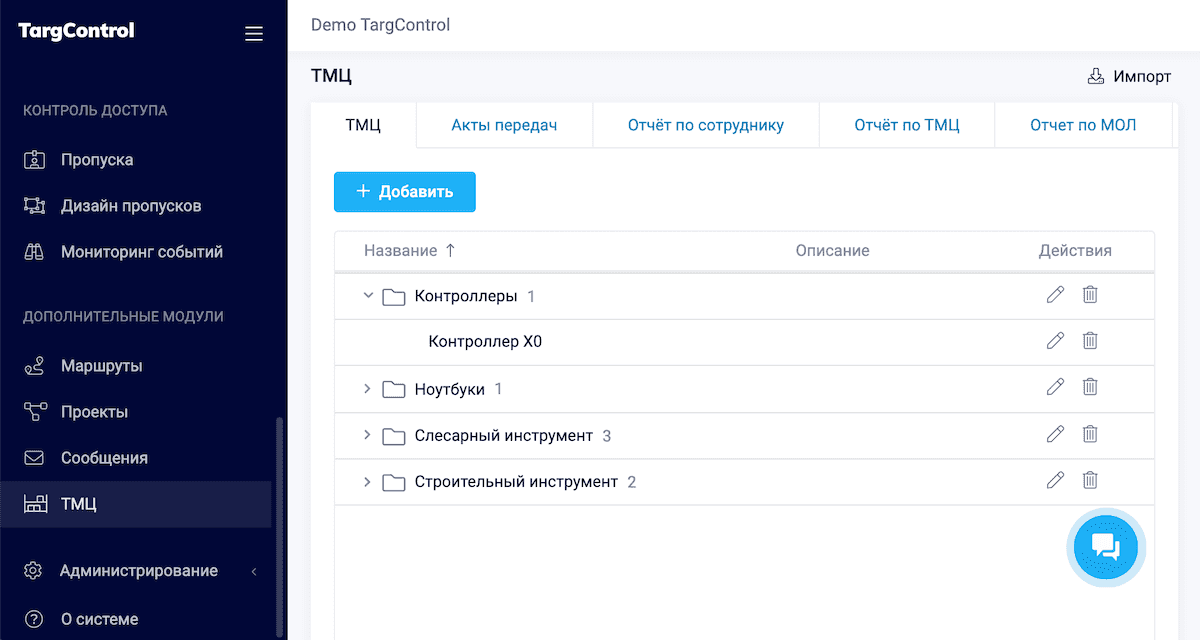Collapse the Контроллеры folder
The height and width of the screenshot is (640, 1200).
(x=367, y=295)
